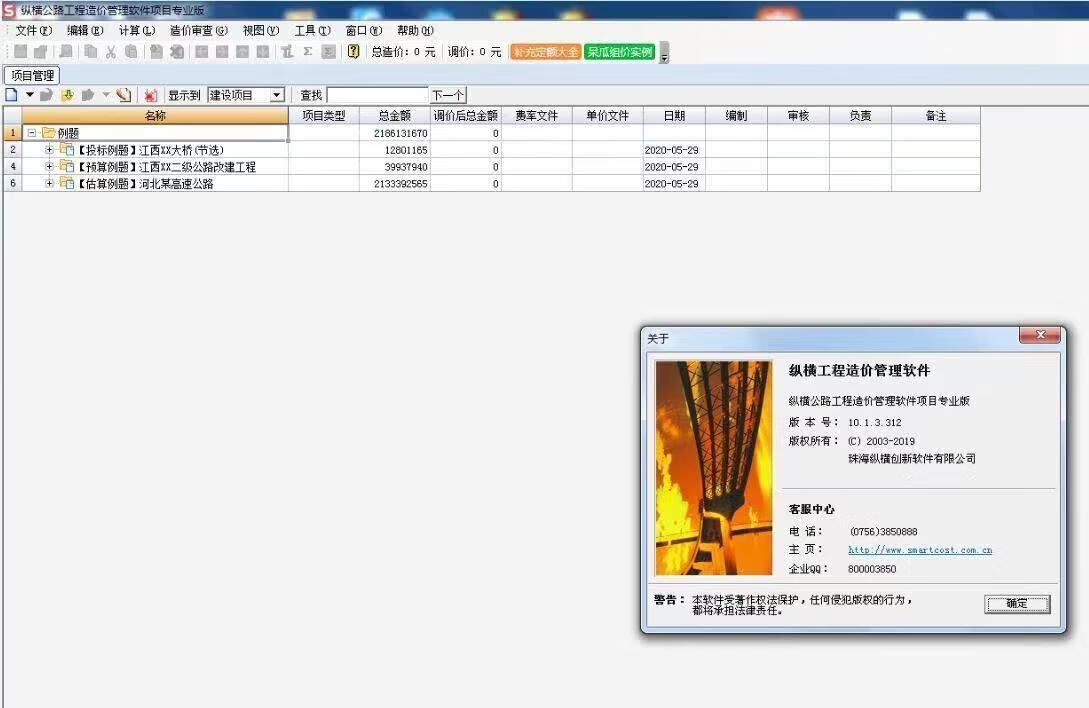Open the 显示到 建设项目 dropdown

(x=277, y=95)
